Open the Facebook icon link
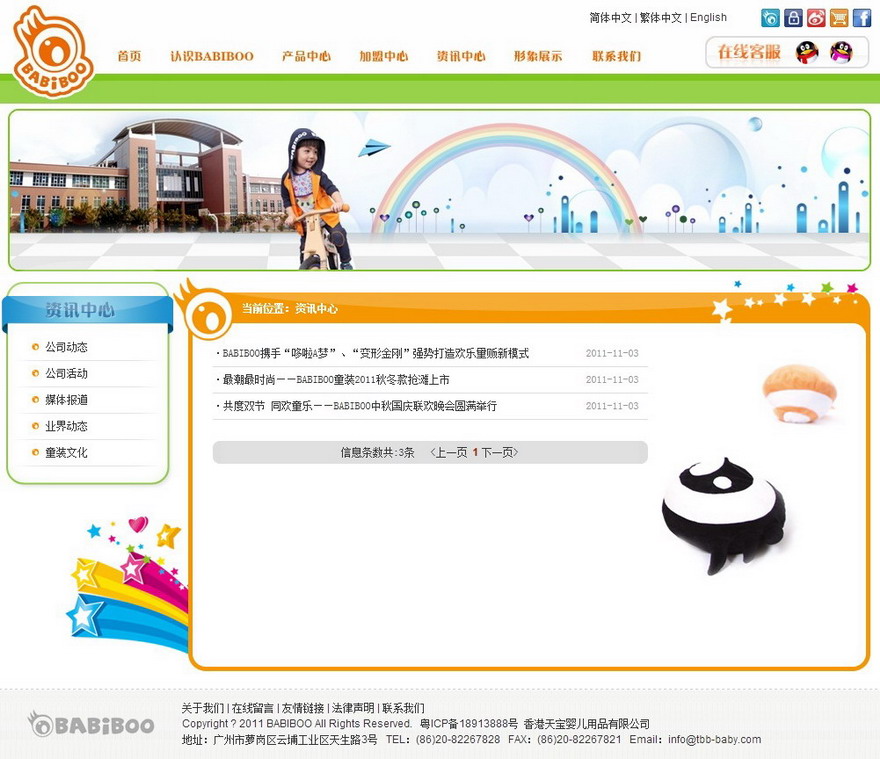880x759 pixels. [862, 18]
